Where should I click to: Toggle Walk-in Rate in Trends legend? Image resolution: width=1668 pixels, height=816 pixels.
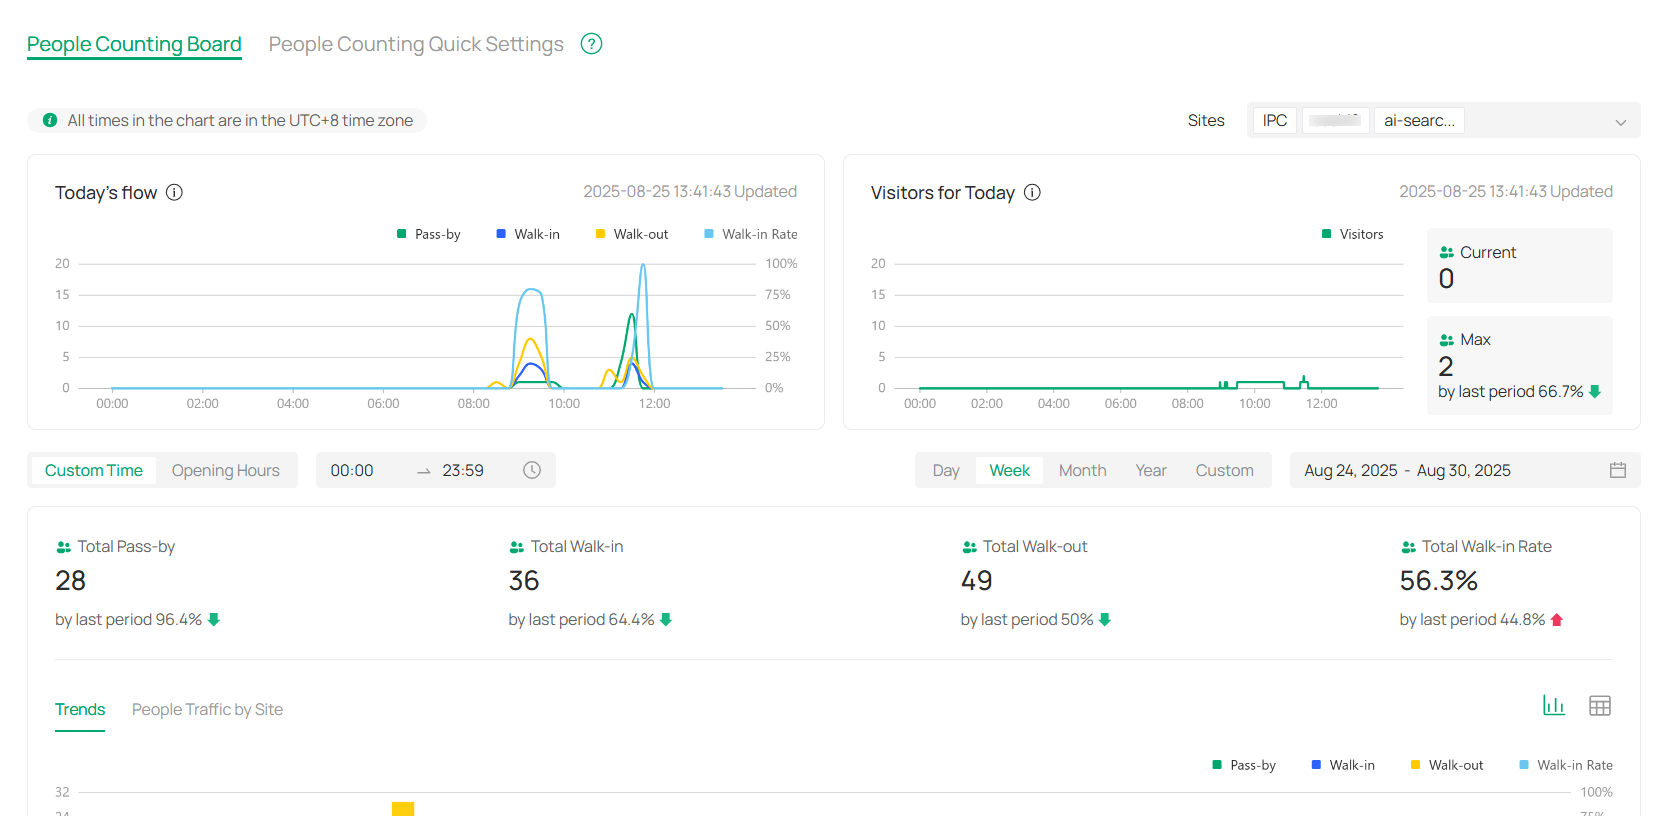[1565, 765]
